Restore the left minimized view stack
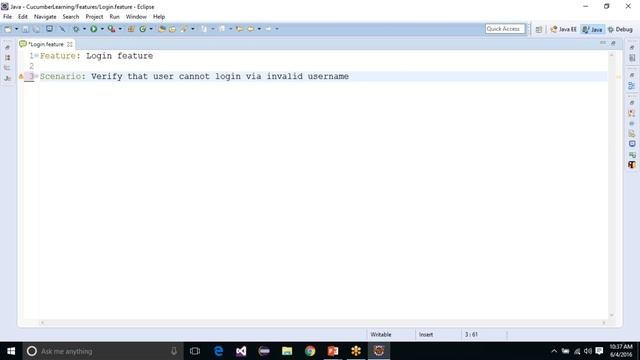 pyautogui.click(x=7, y=47)
